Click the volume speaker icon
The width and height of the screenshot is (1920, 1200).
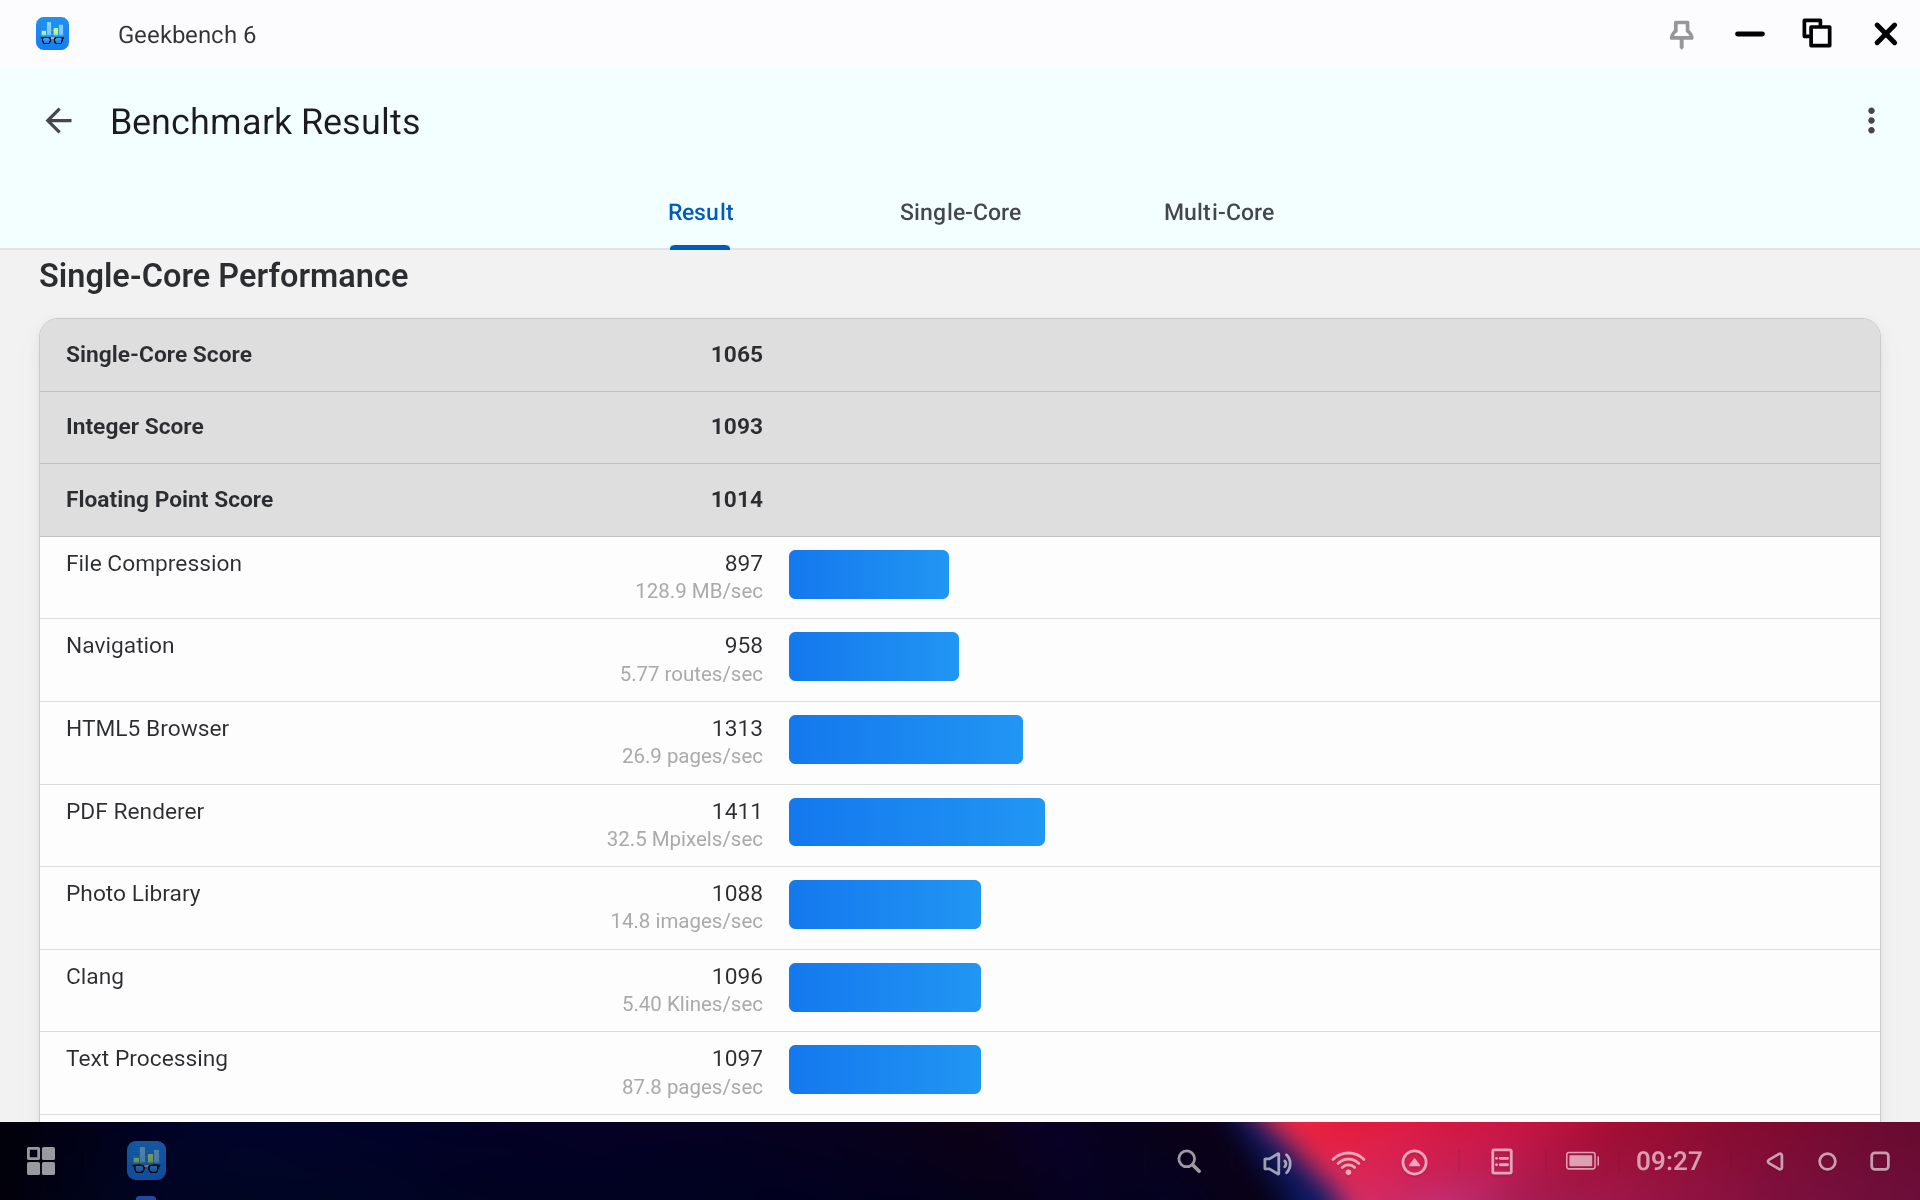[1276, 1162]
